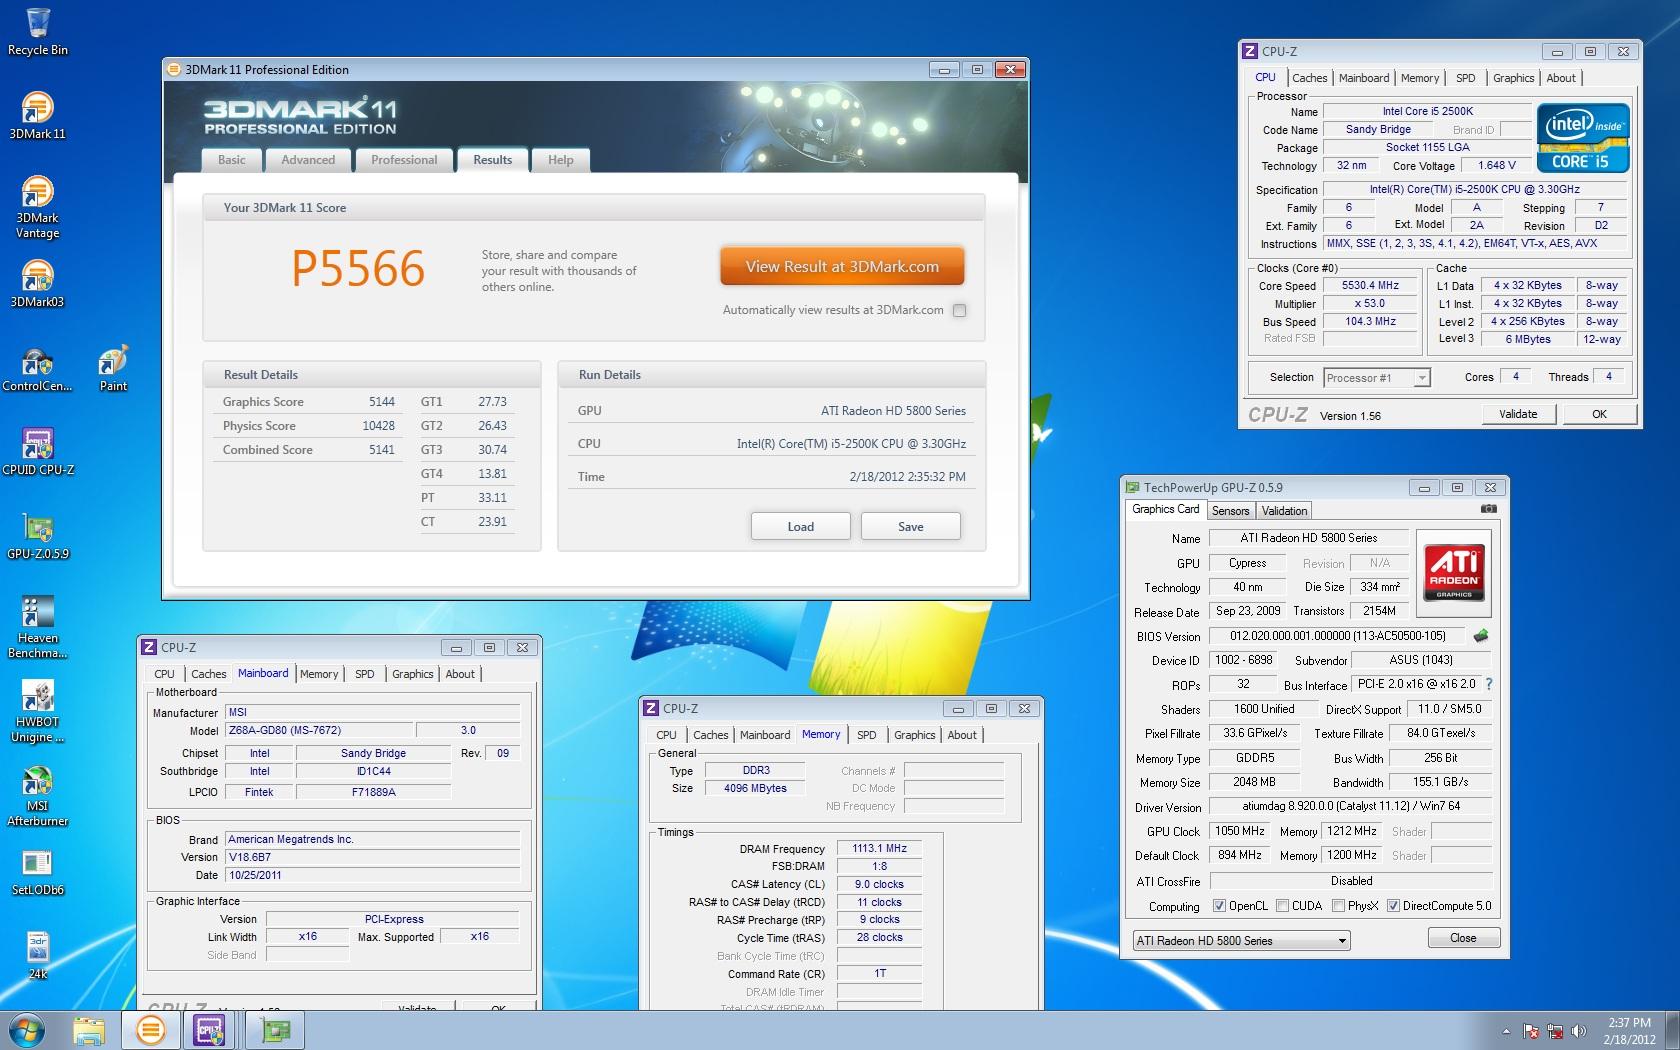Toggle CUDA checkbox in GPU-Z
Screen dimensions: 1680x1050
coord(1282,906)
